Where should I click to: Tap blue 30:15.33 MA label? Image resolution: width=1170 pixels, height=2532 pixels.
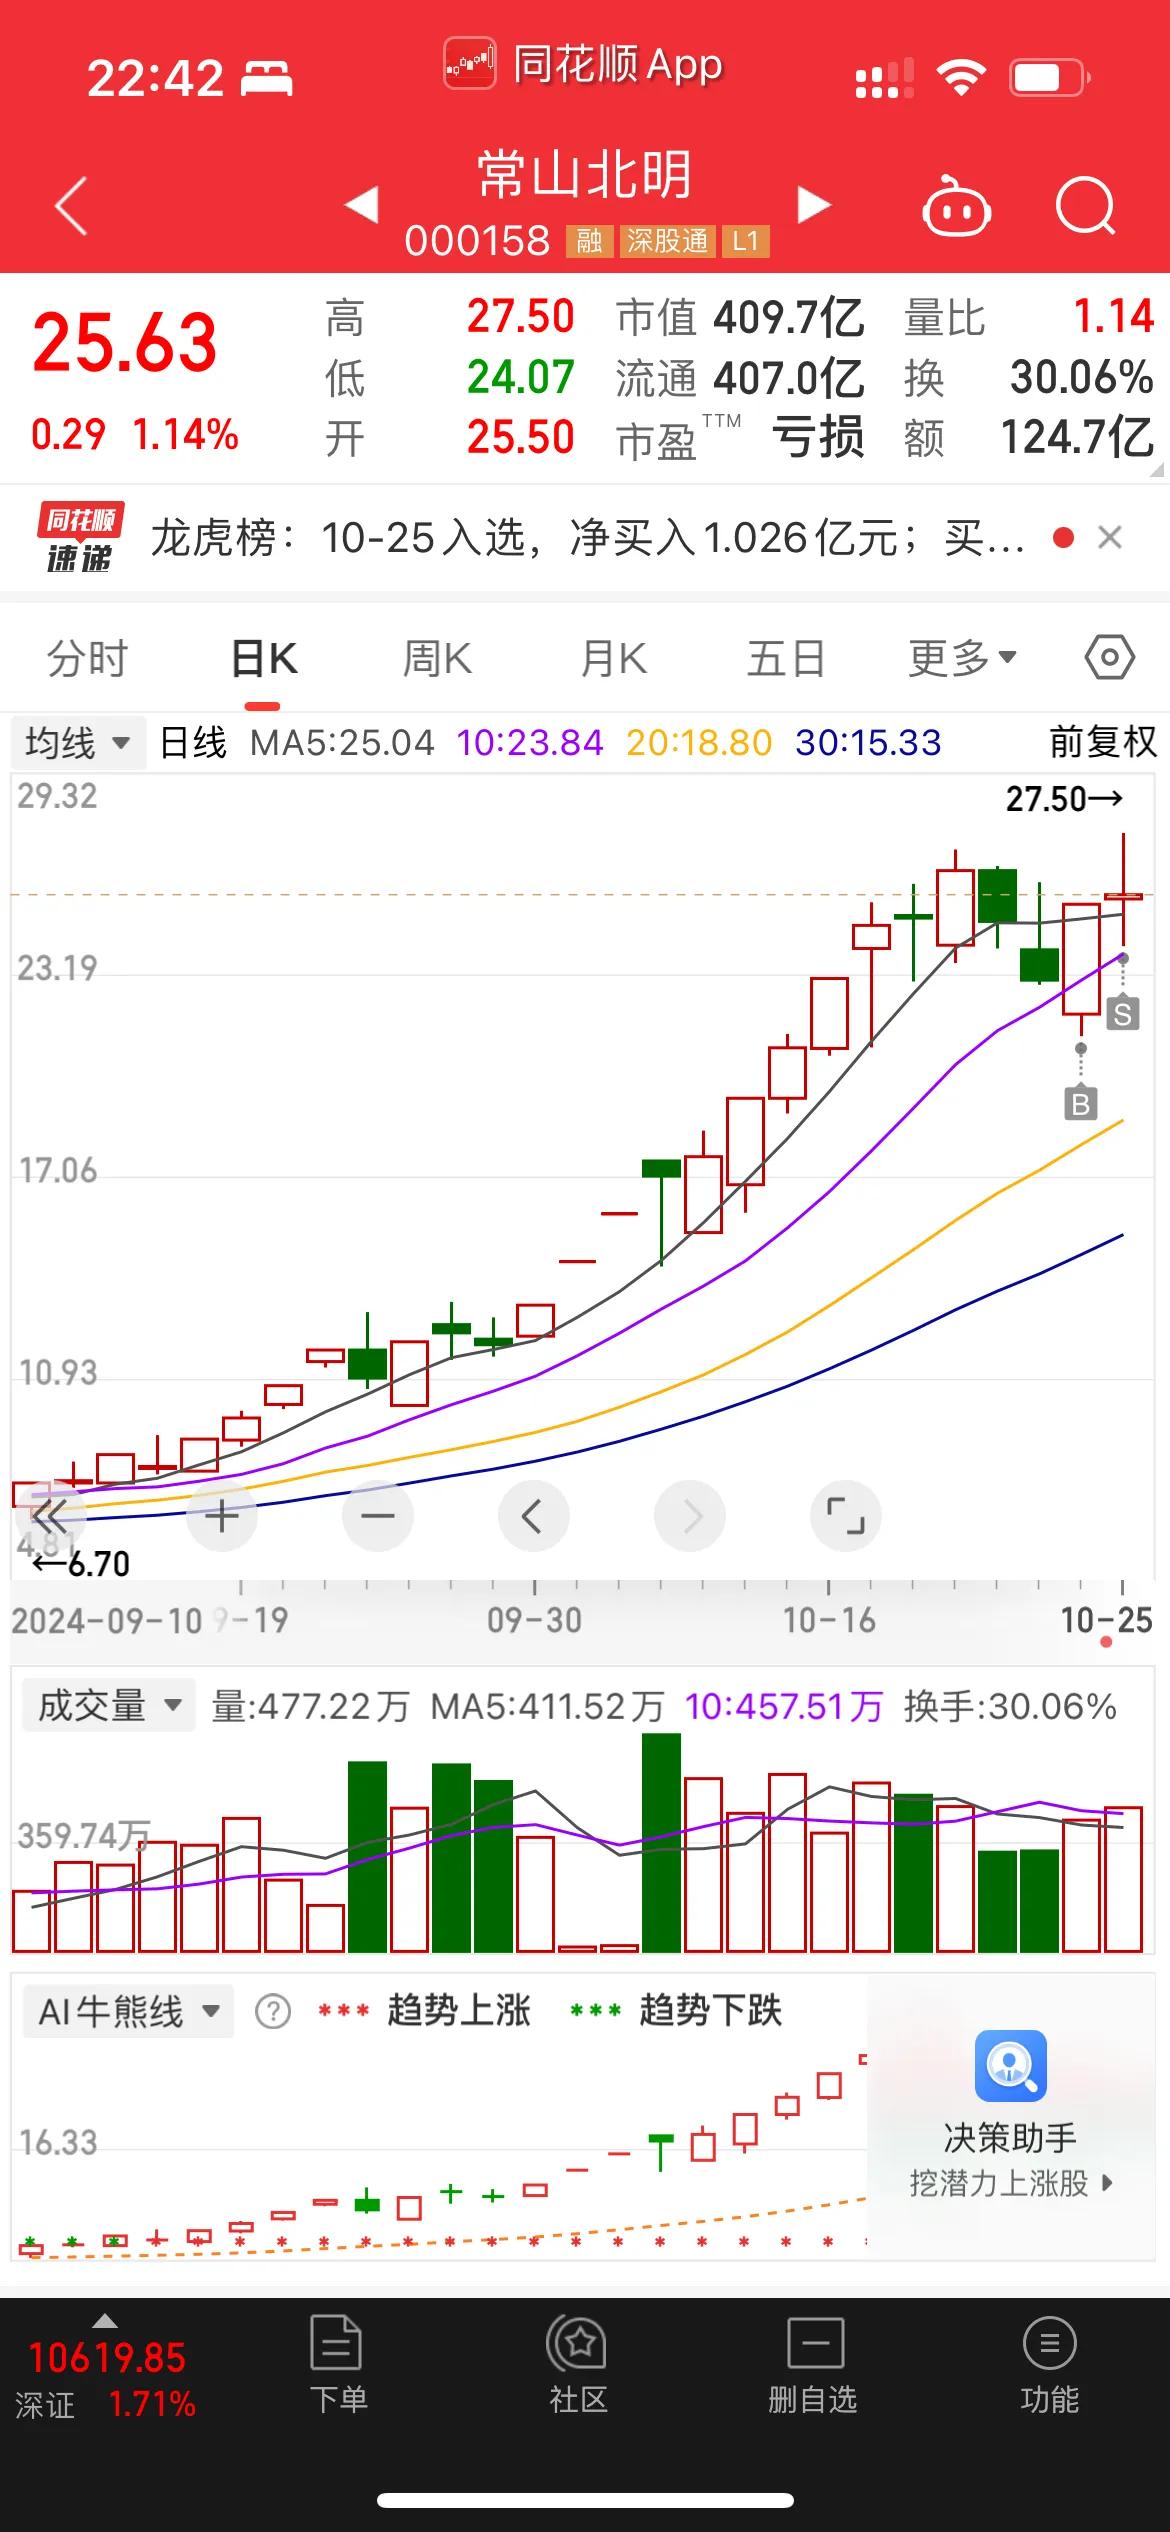(868, 743)
